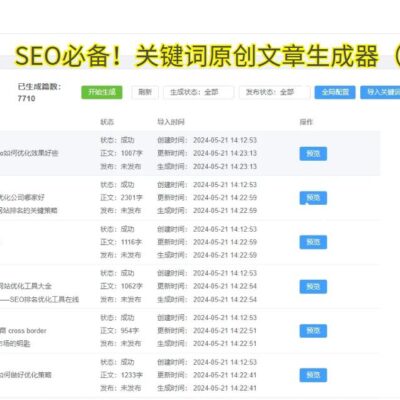The width and height of the screenshot is (400, 400).
Task: Click 生成时间 2024-05-21 14:23:13
Action: click(207, 166)
